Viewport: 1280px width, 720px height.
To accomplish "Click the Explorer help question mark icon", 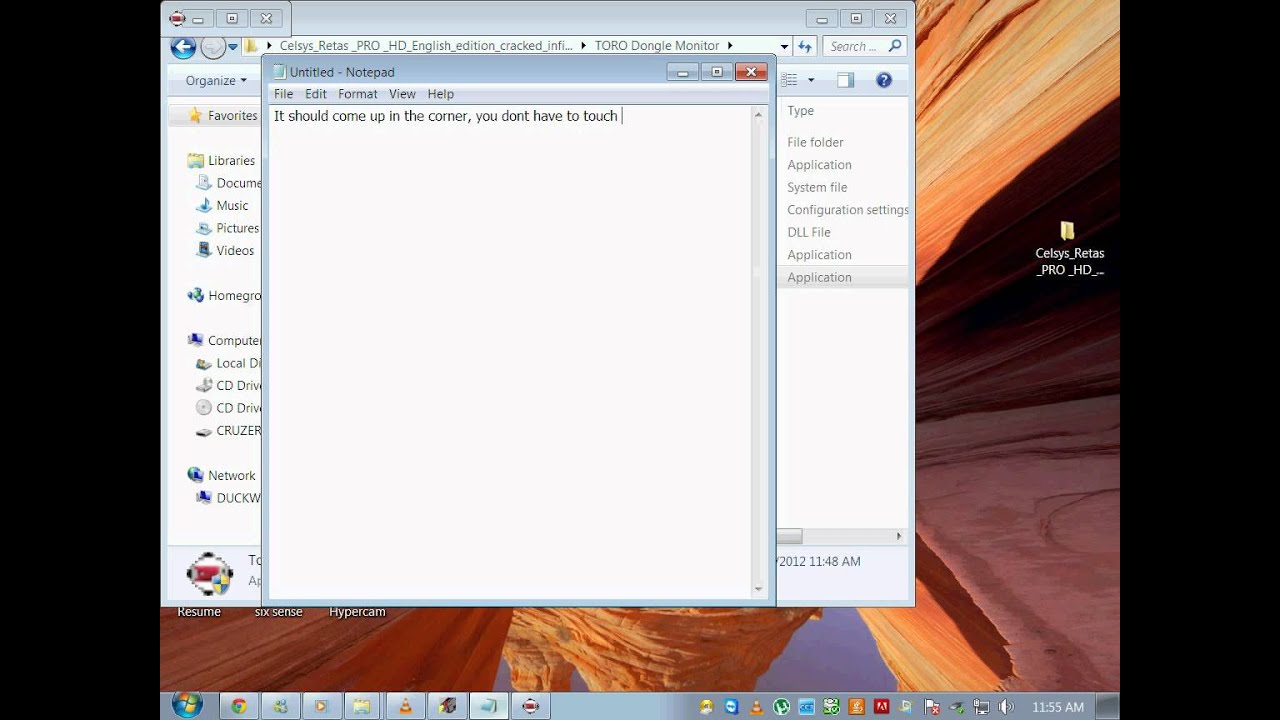I will (x=884, y=80).
